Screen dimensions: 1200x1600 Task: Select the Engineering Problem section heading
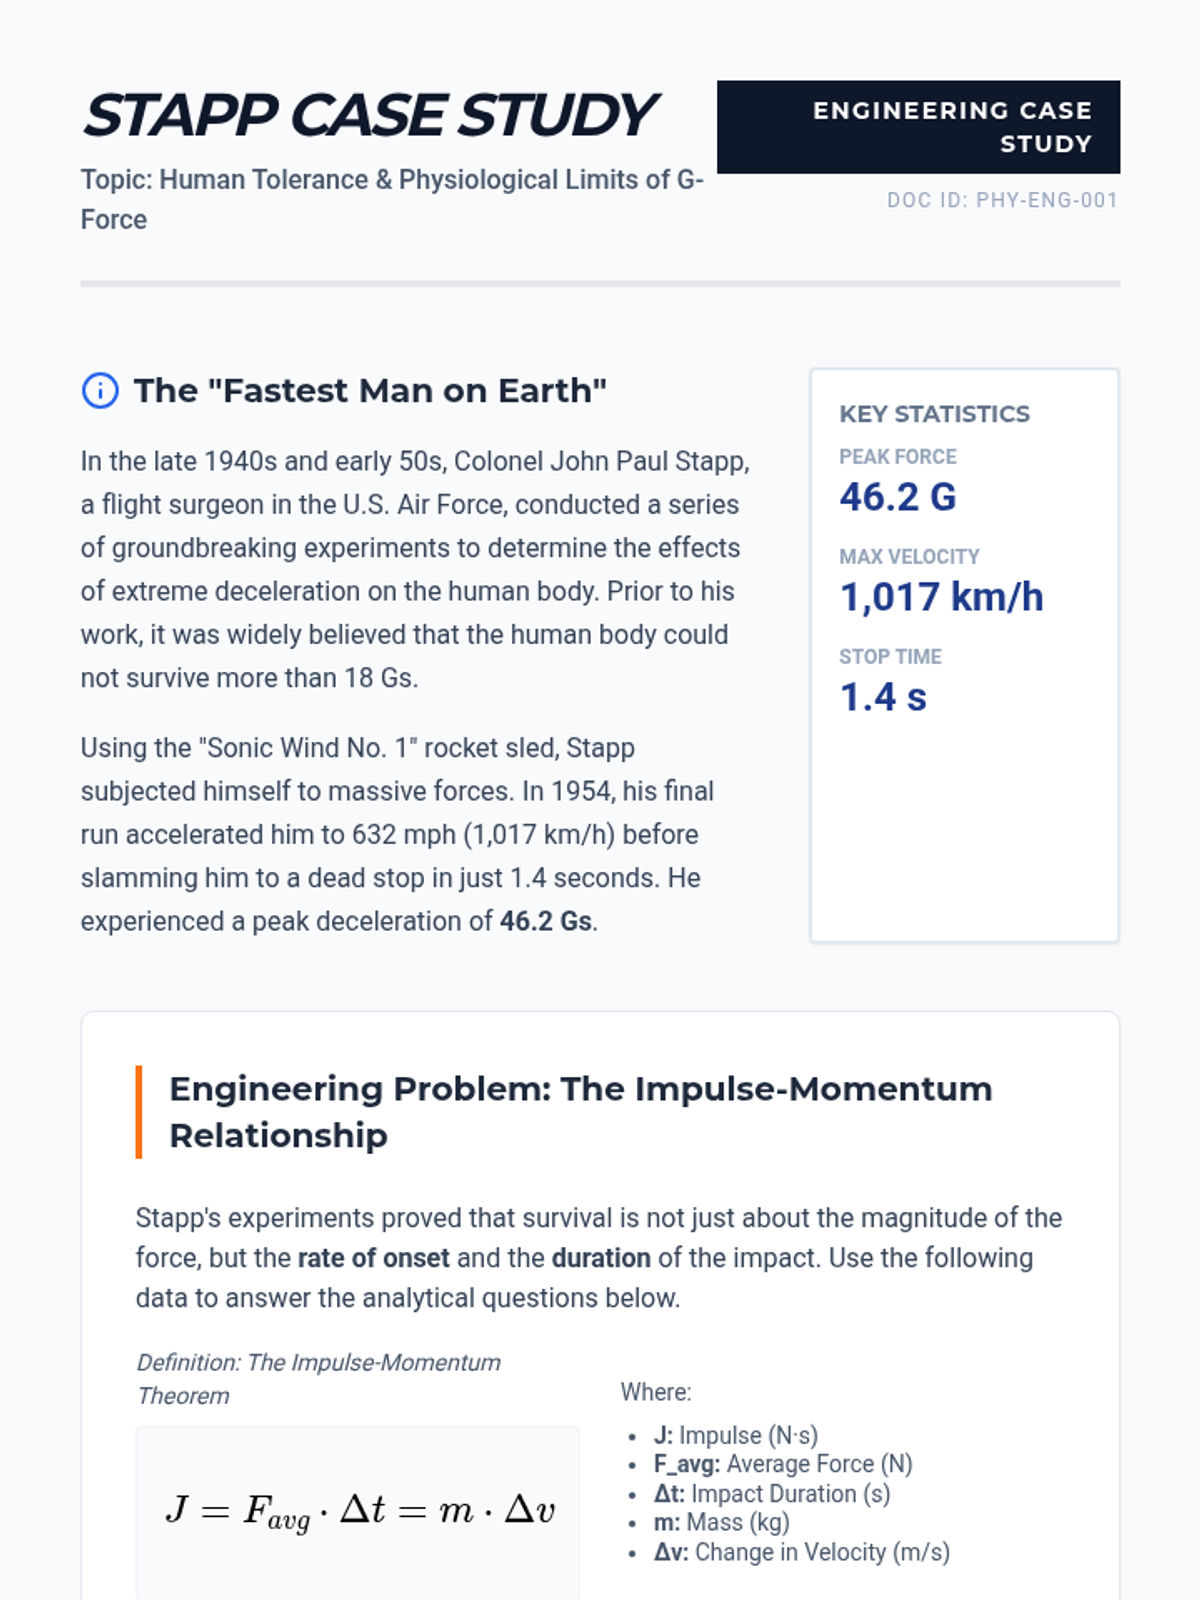580,1112
